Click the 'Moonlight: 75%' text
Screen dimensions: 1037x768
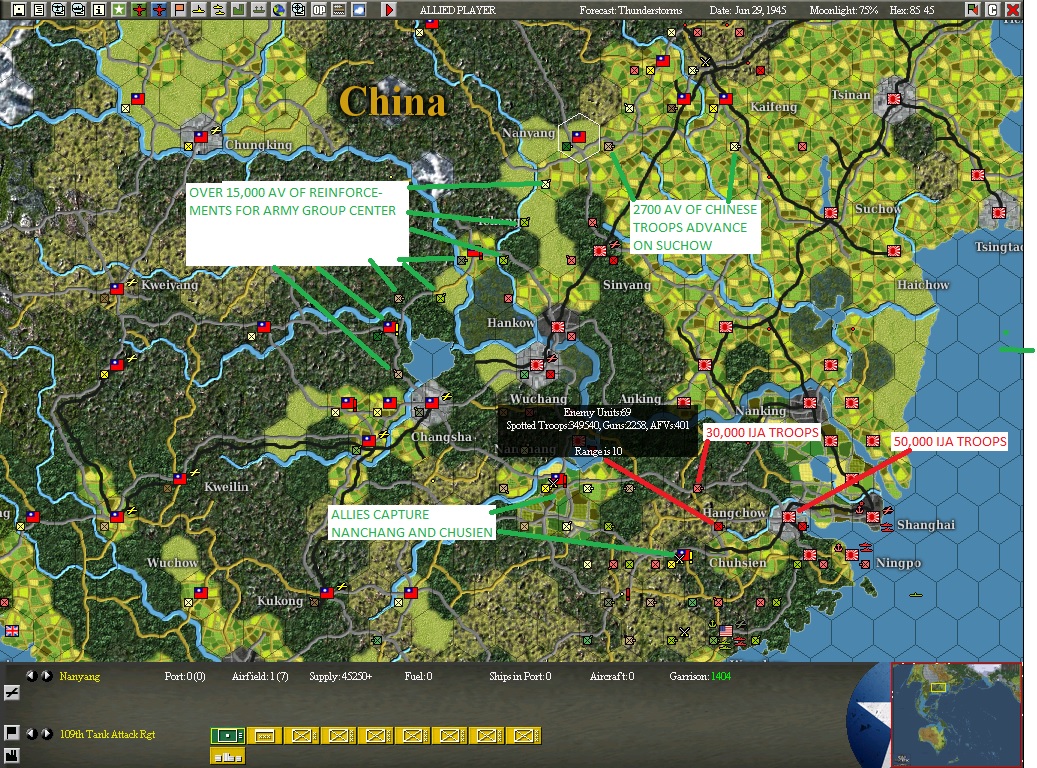[x=843, y=10]
